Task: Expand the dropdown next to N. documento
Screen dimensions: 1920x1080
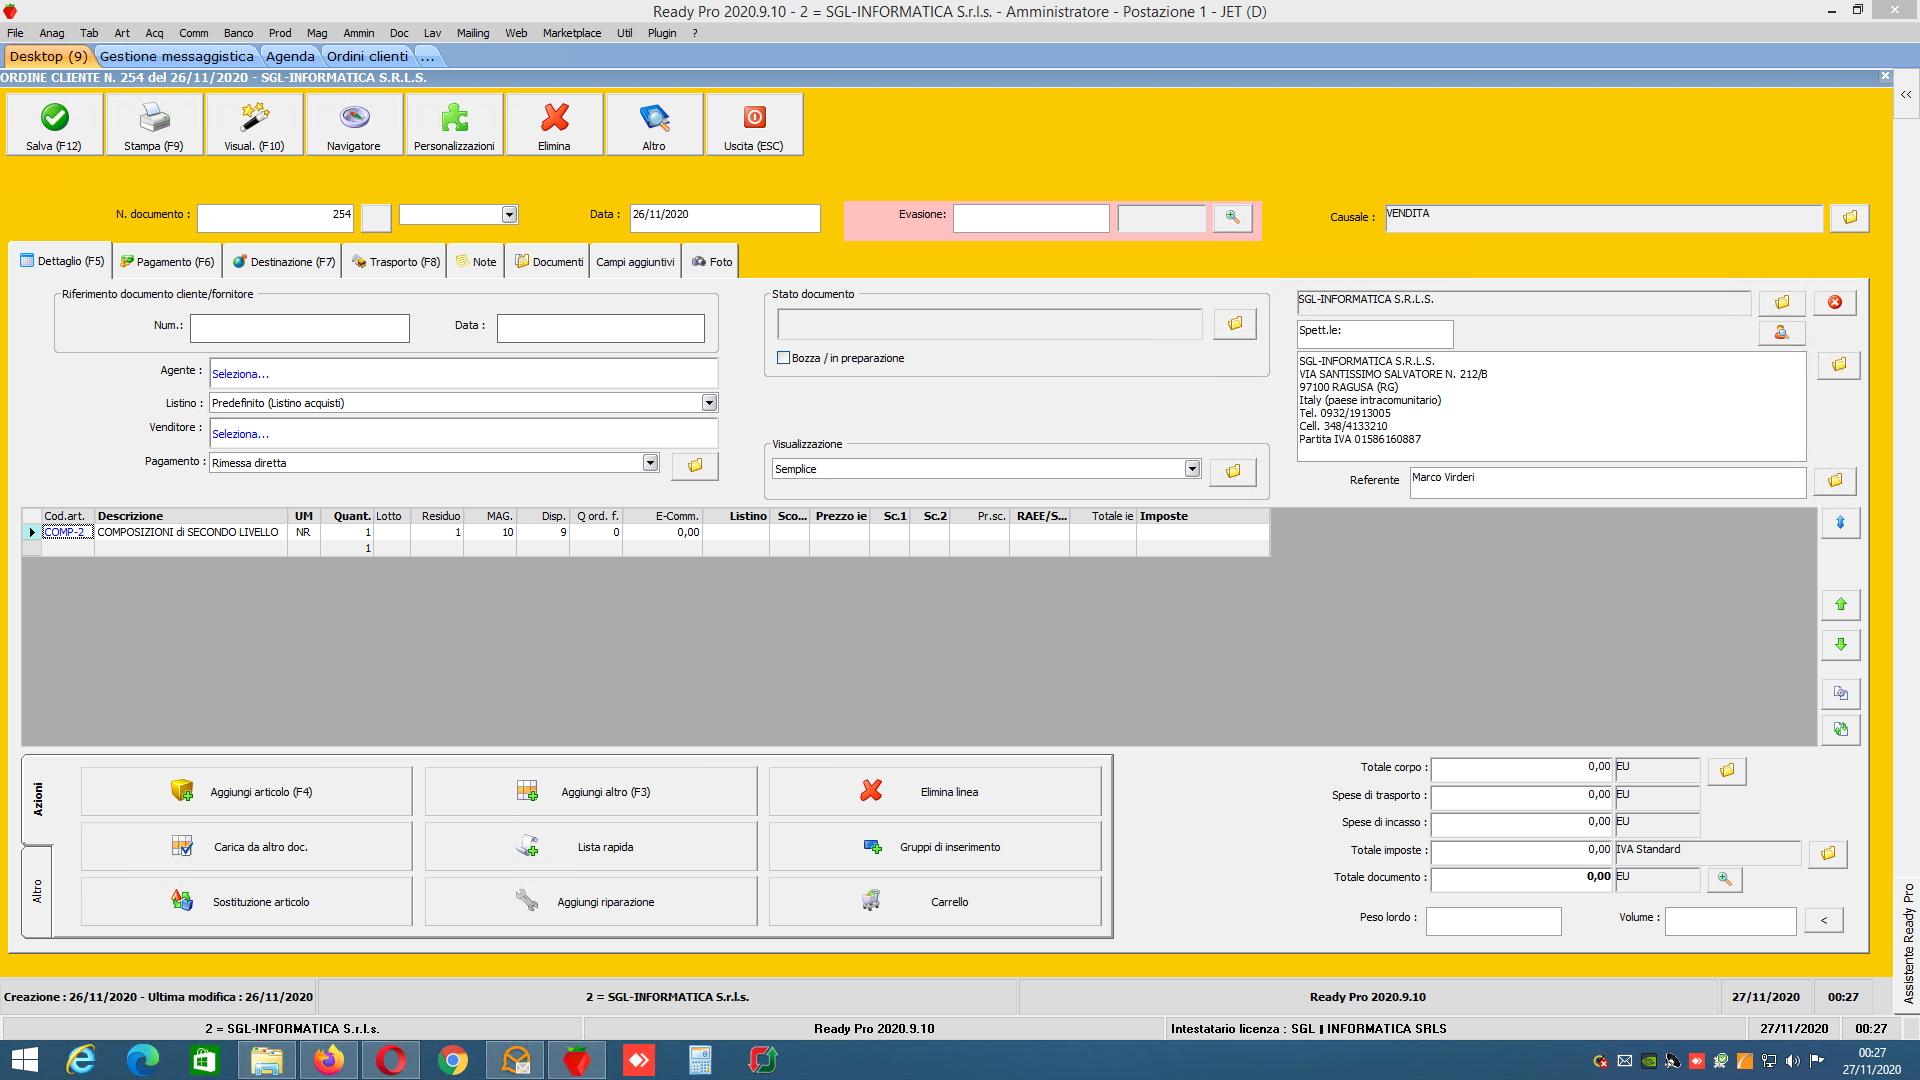Action: coord(509,214)
